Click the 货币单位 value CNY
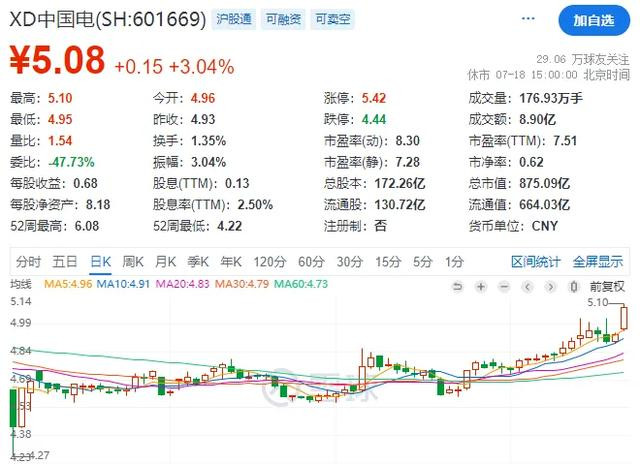Viewport: 640px width, 464px height. point(545,226)
